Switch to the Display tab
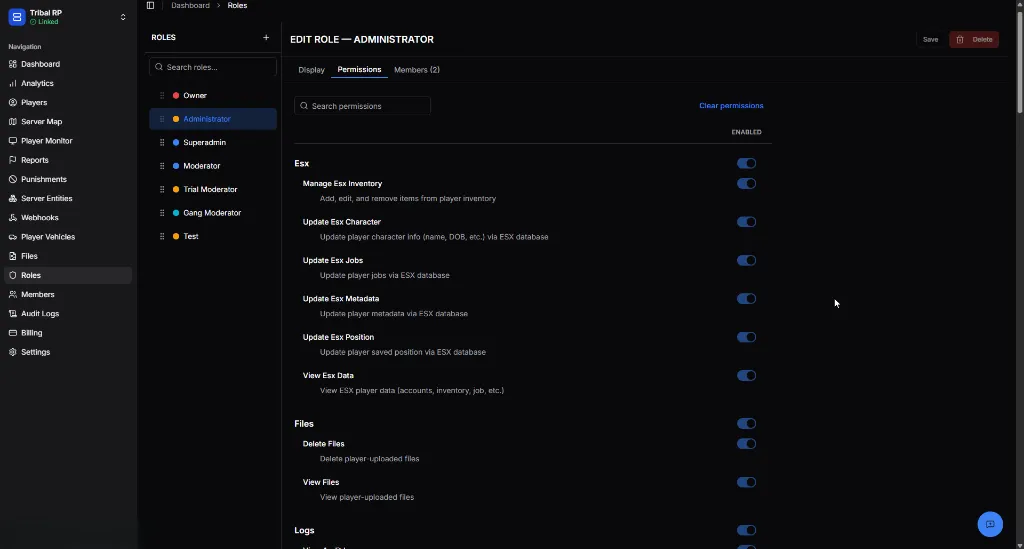Screen dimensions: 1024x549 [312, 70]
